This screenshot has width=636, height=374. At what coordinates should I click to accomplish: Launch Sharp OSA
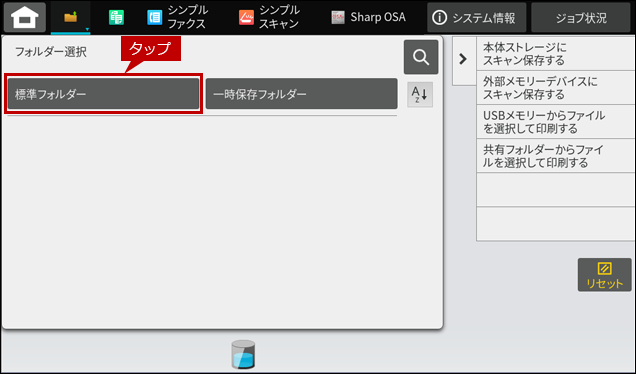pos(368,17)
